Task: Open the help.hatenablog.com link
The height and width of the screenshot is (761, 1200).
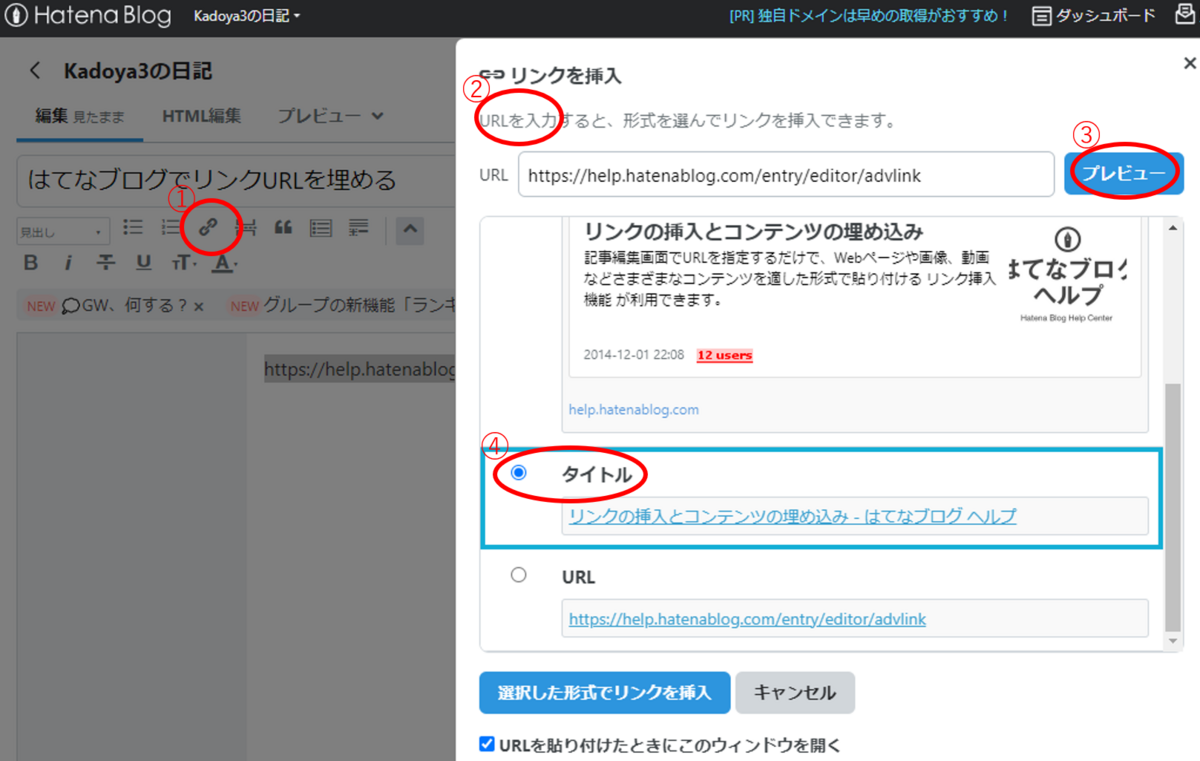Action: (633, 409)
